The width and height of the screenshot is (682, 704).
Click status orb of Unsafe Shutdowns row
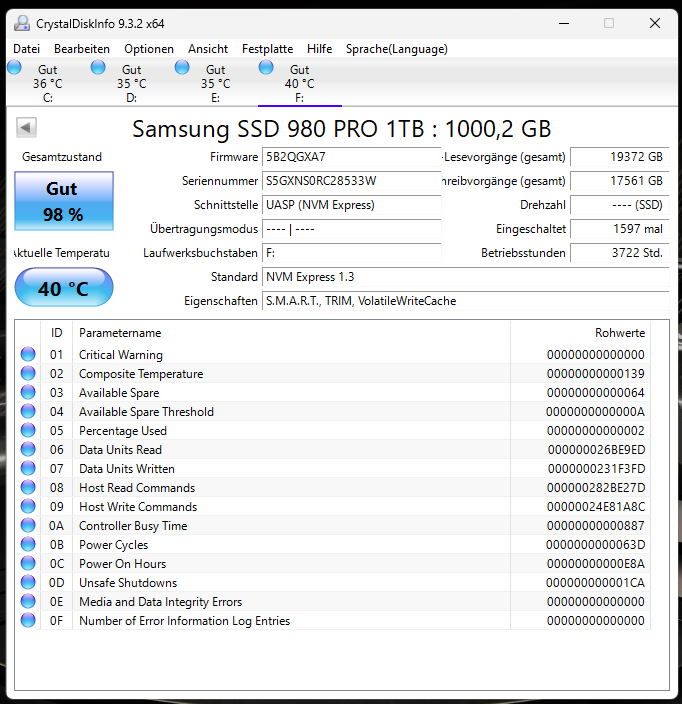28,582
